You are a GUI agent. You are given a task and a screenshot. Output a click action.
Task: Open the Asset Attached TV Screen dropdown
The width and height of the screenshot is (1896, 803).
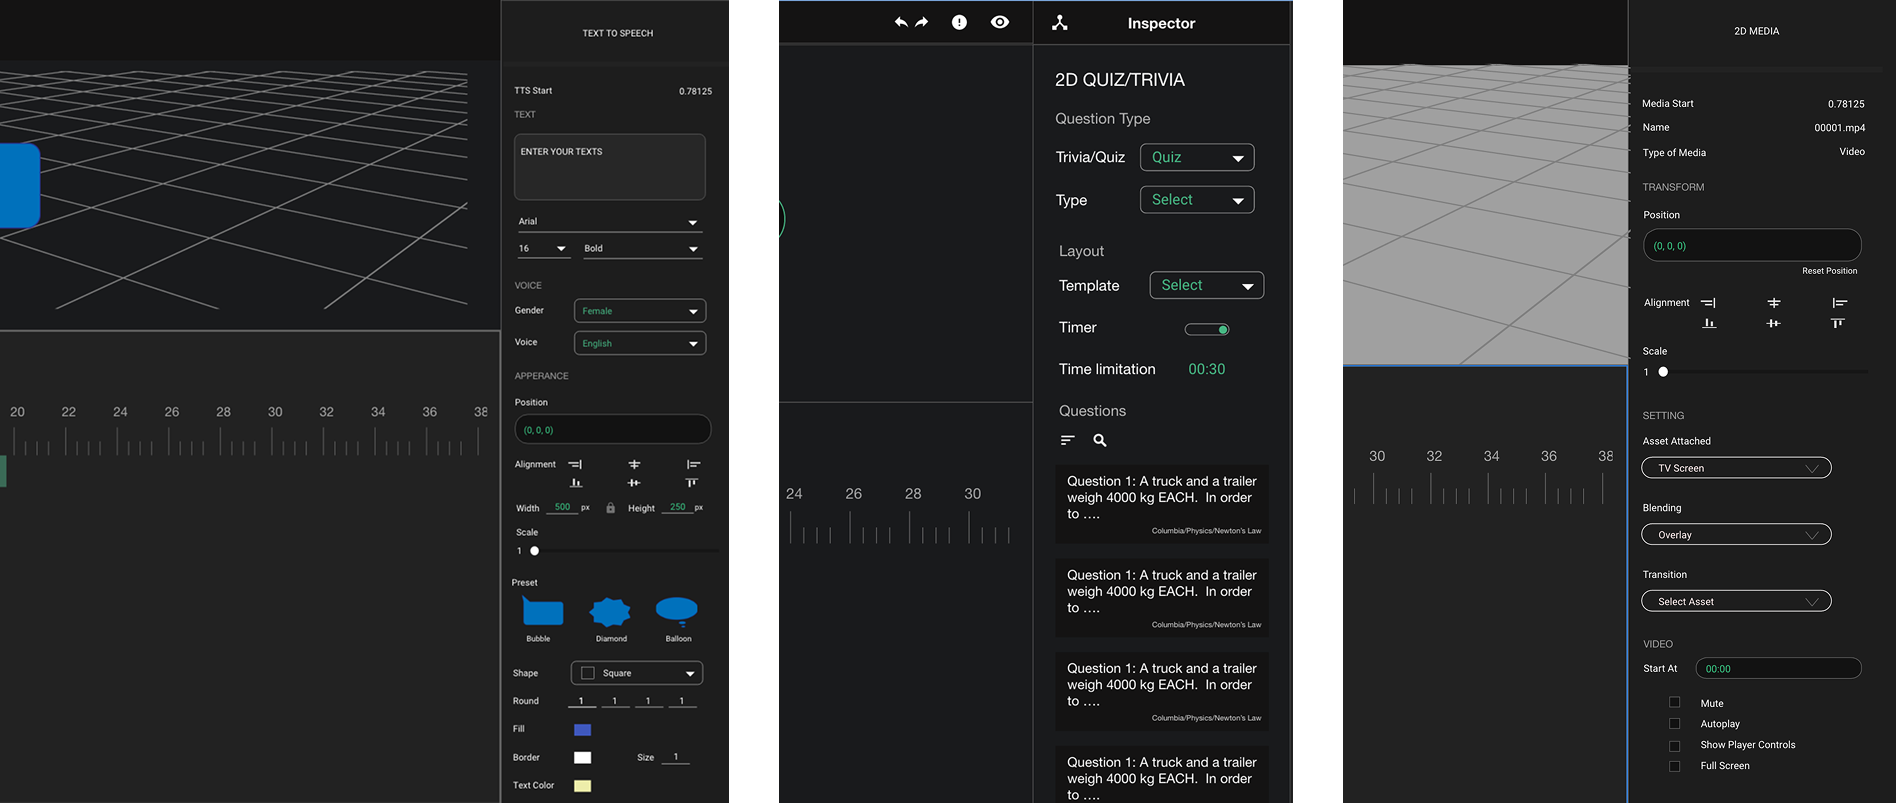[1737, 468]
